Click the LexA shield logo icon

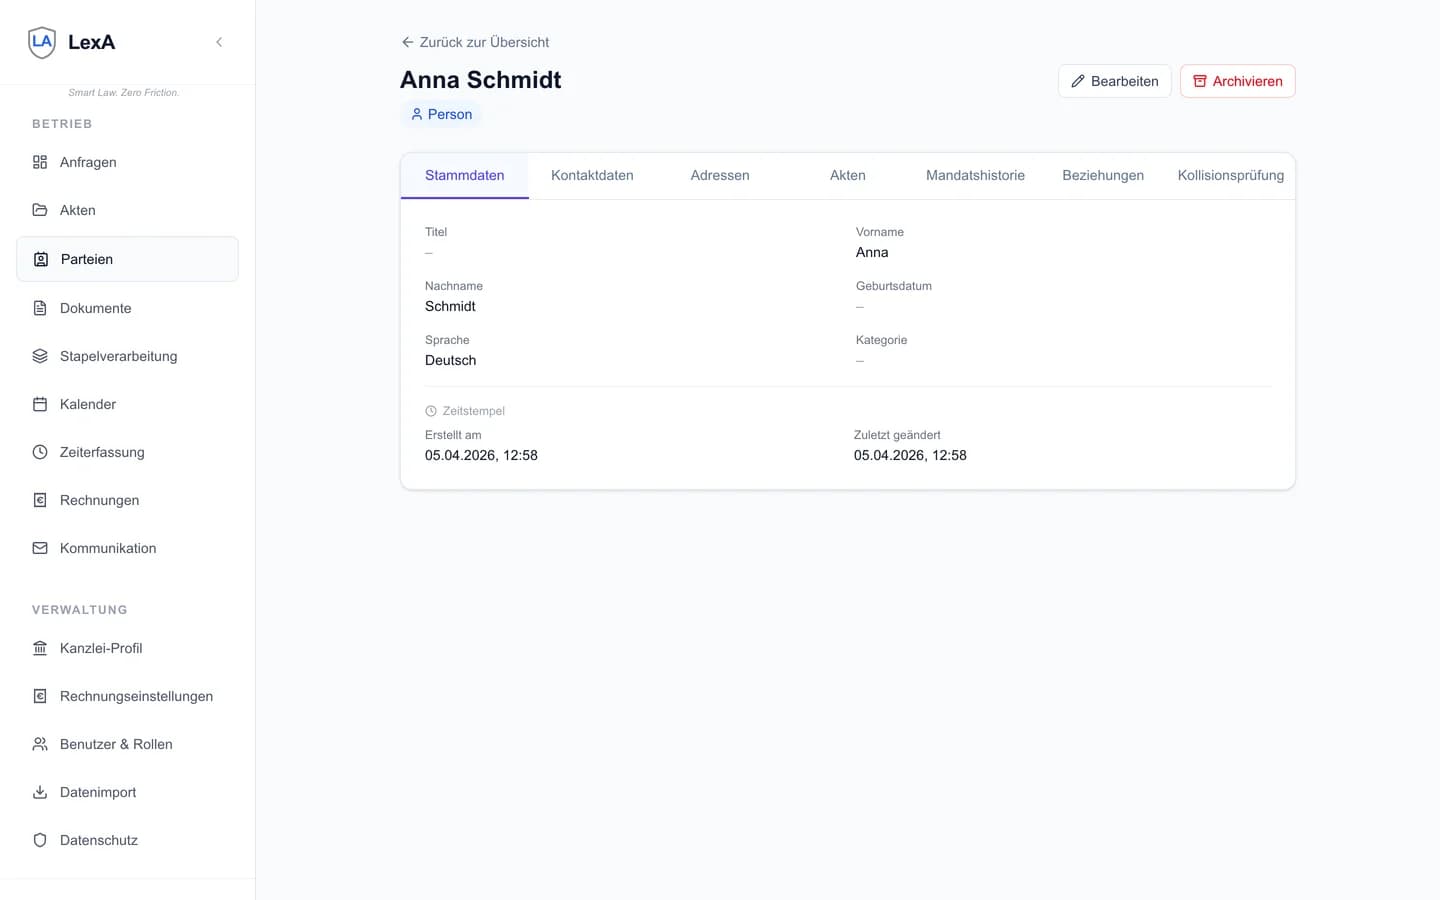click(42, 42)
